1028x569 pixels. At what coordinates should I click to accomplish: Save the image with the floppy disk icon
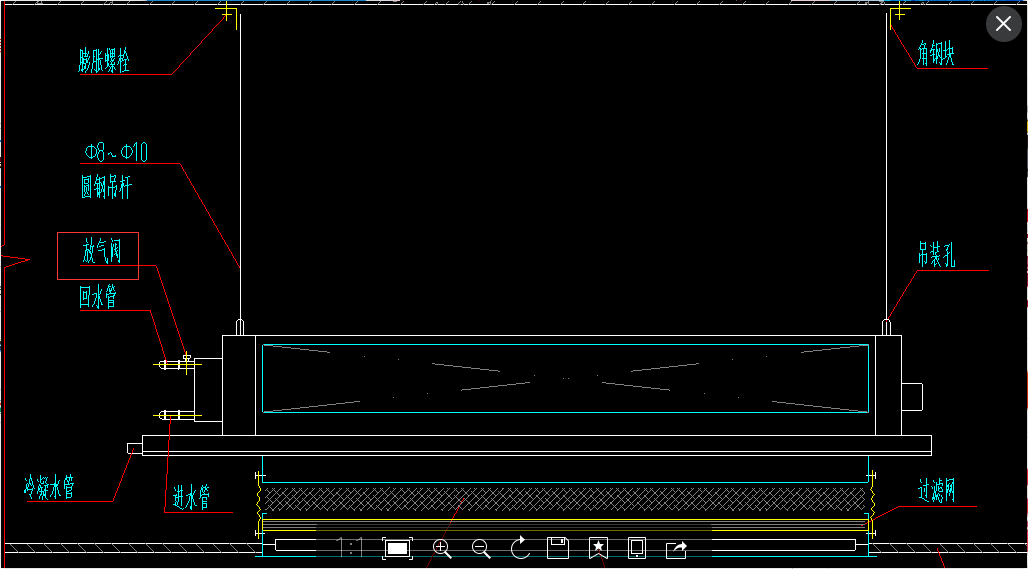tap(558, 547)
